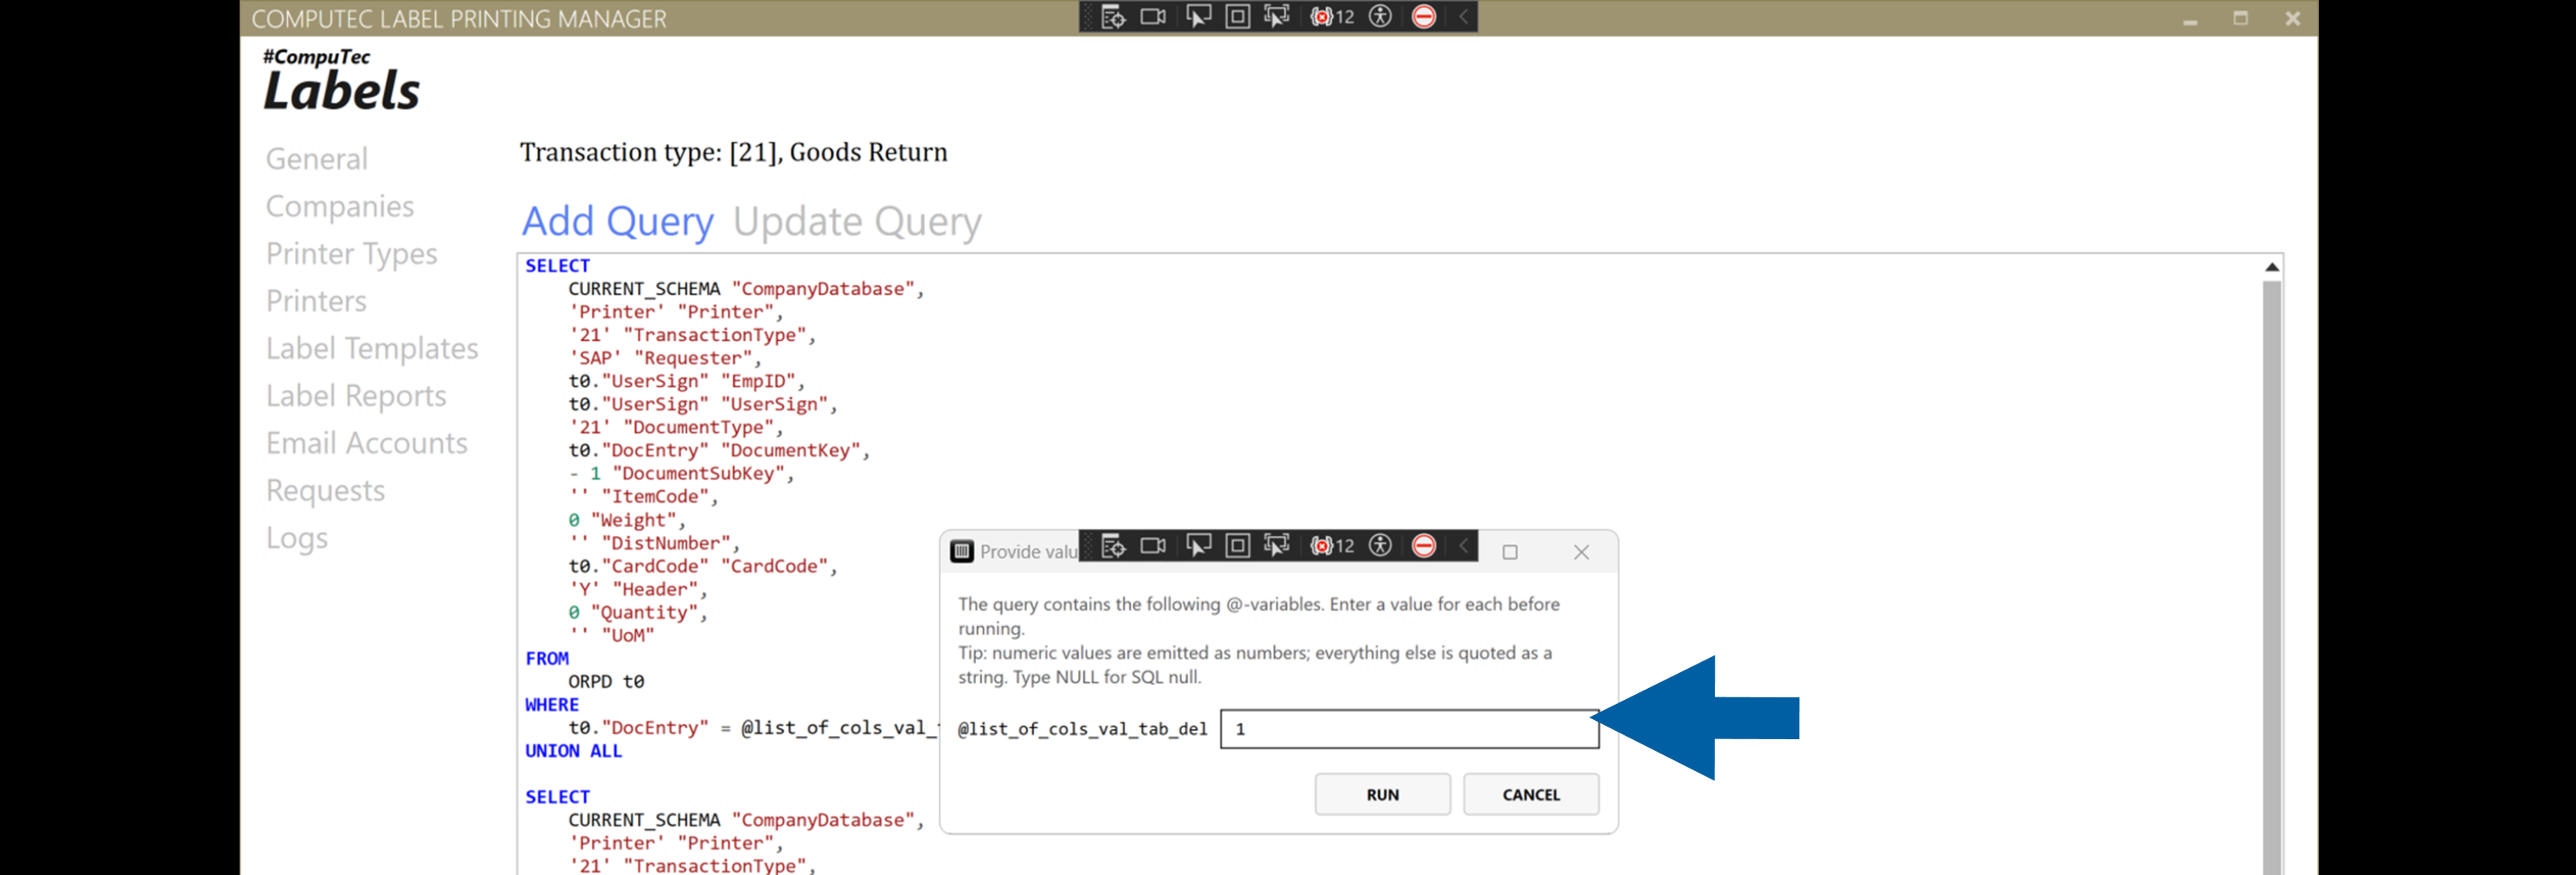
Task: Collapse the dialog debug toolbar chevron
Action: pos(1463,546)
